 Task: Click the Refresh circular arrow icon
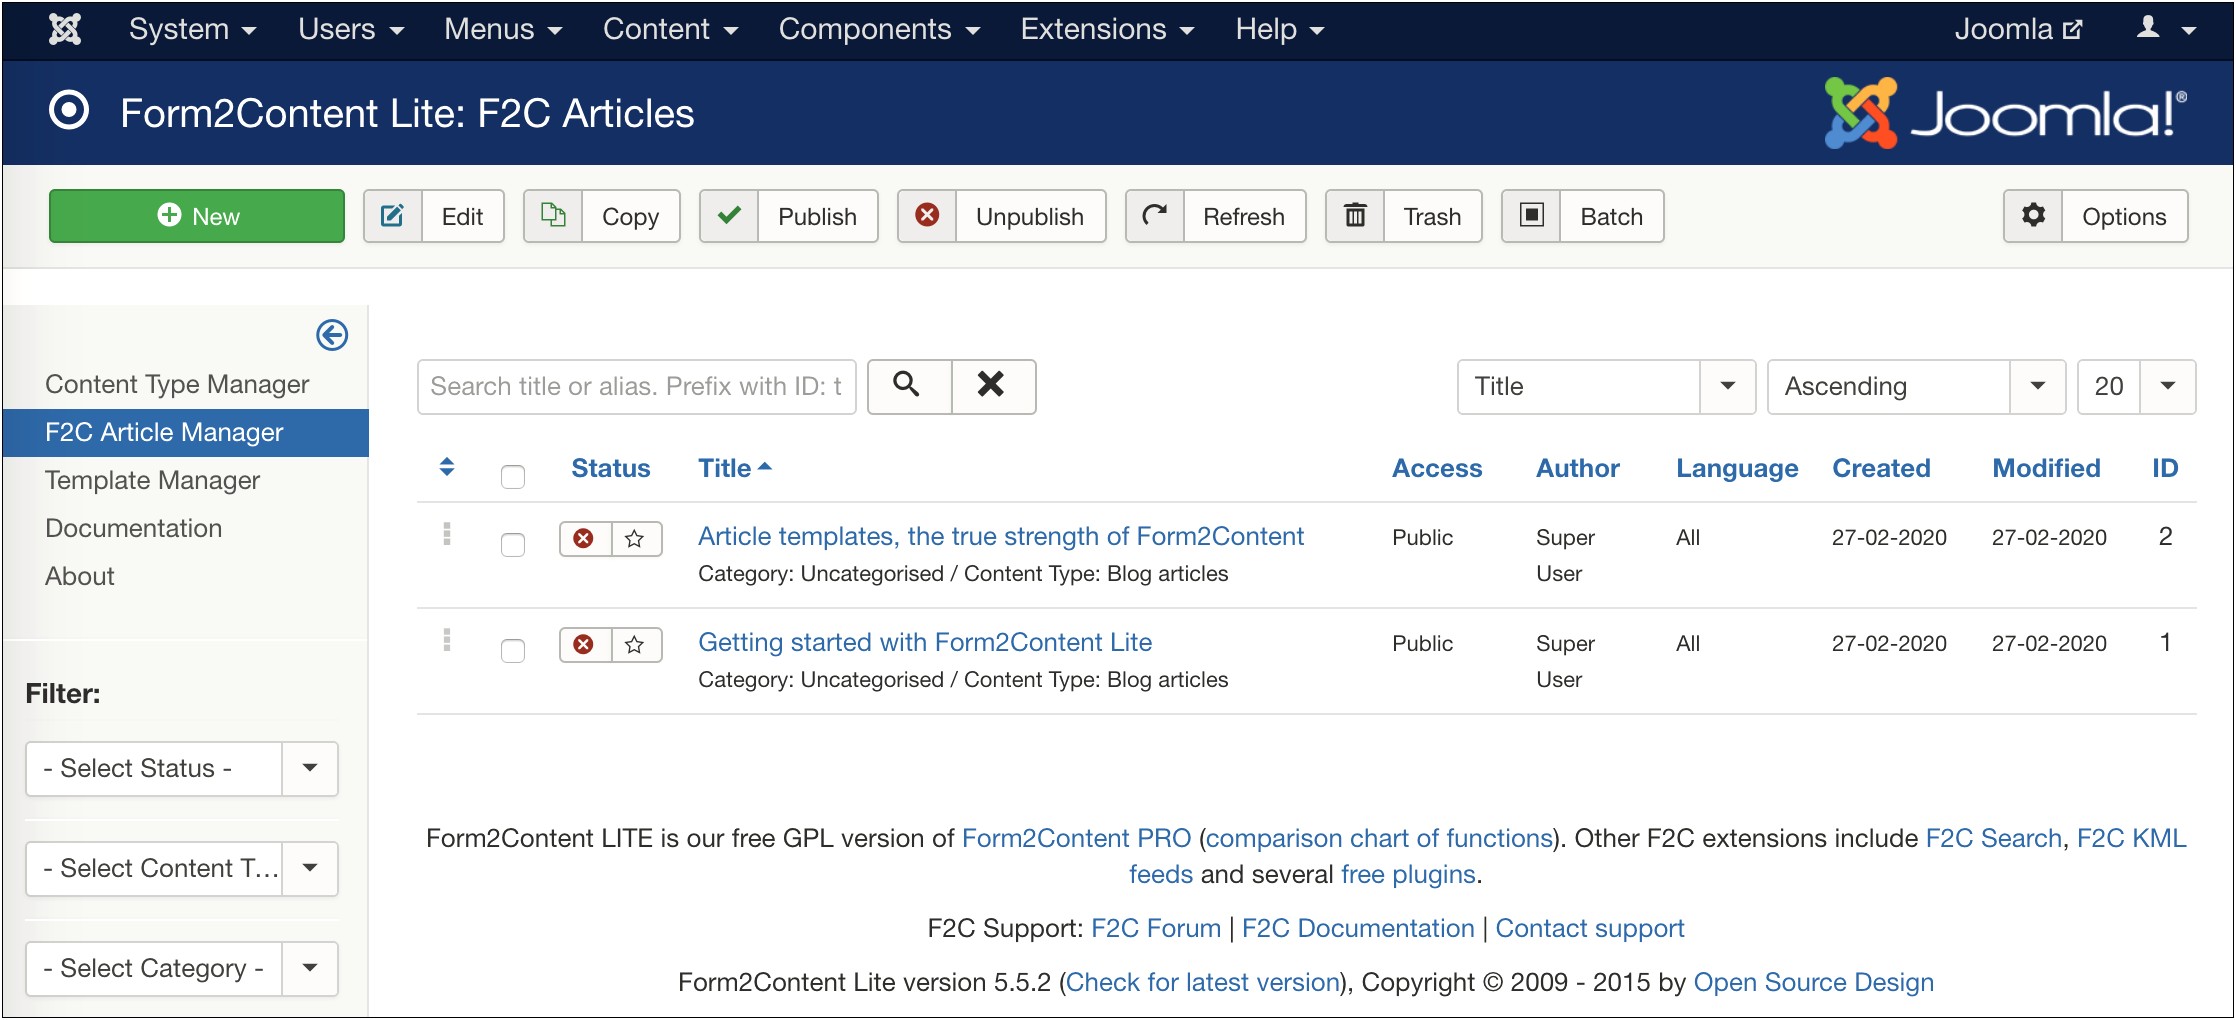click(x=1155, y=216)
